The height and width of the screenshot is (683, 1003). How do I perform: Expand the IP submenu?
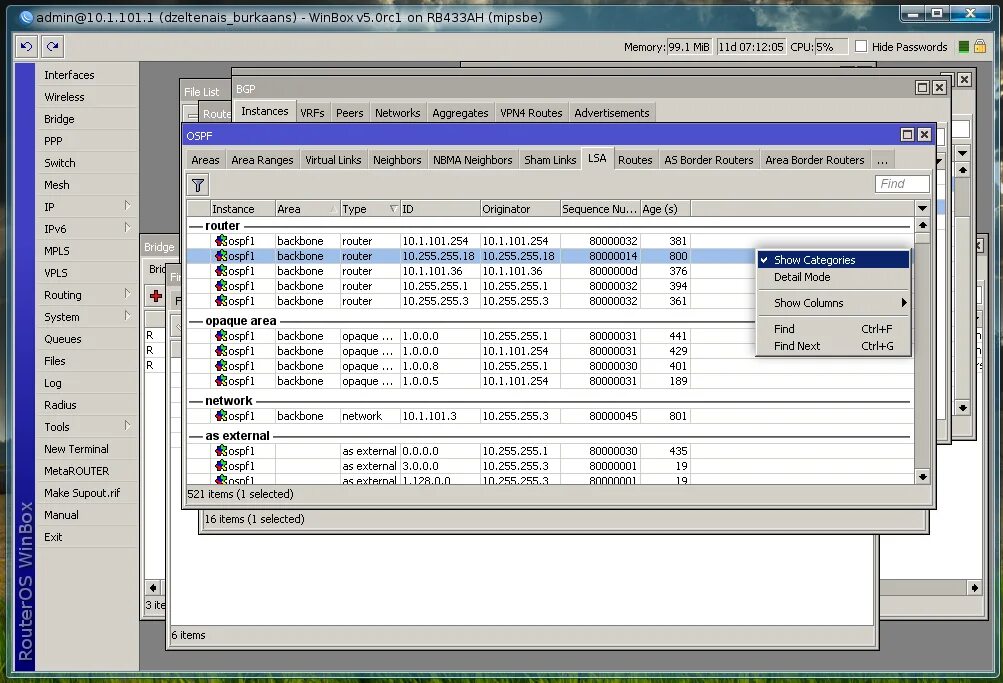127,205
